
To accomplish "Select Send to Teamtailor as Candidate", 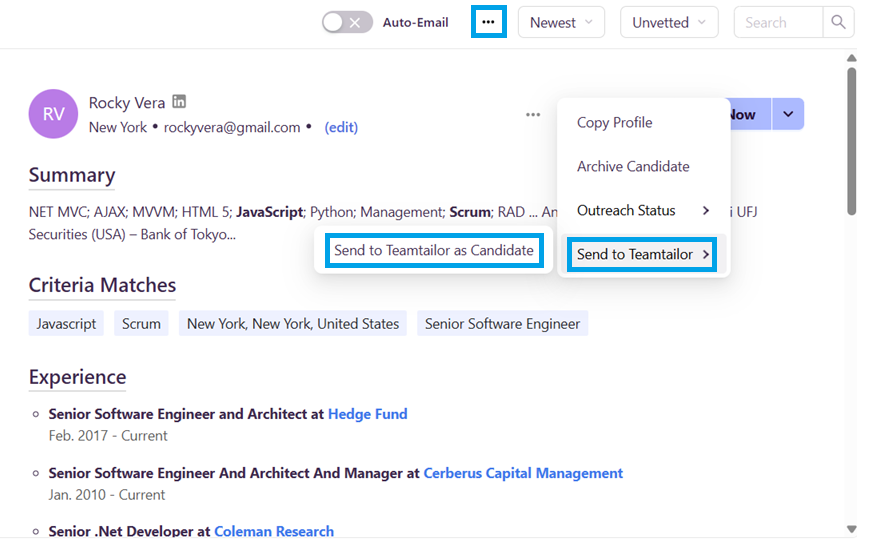I will pos(434,250).
